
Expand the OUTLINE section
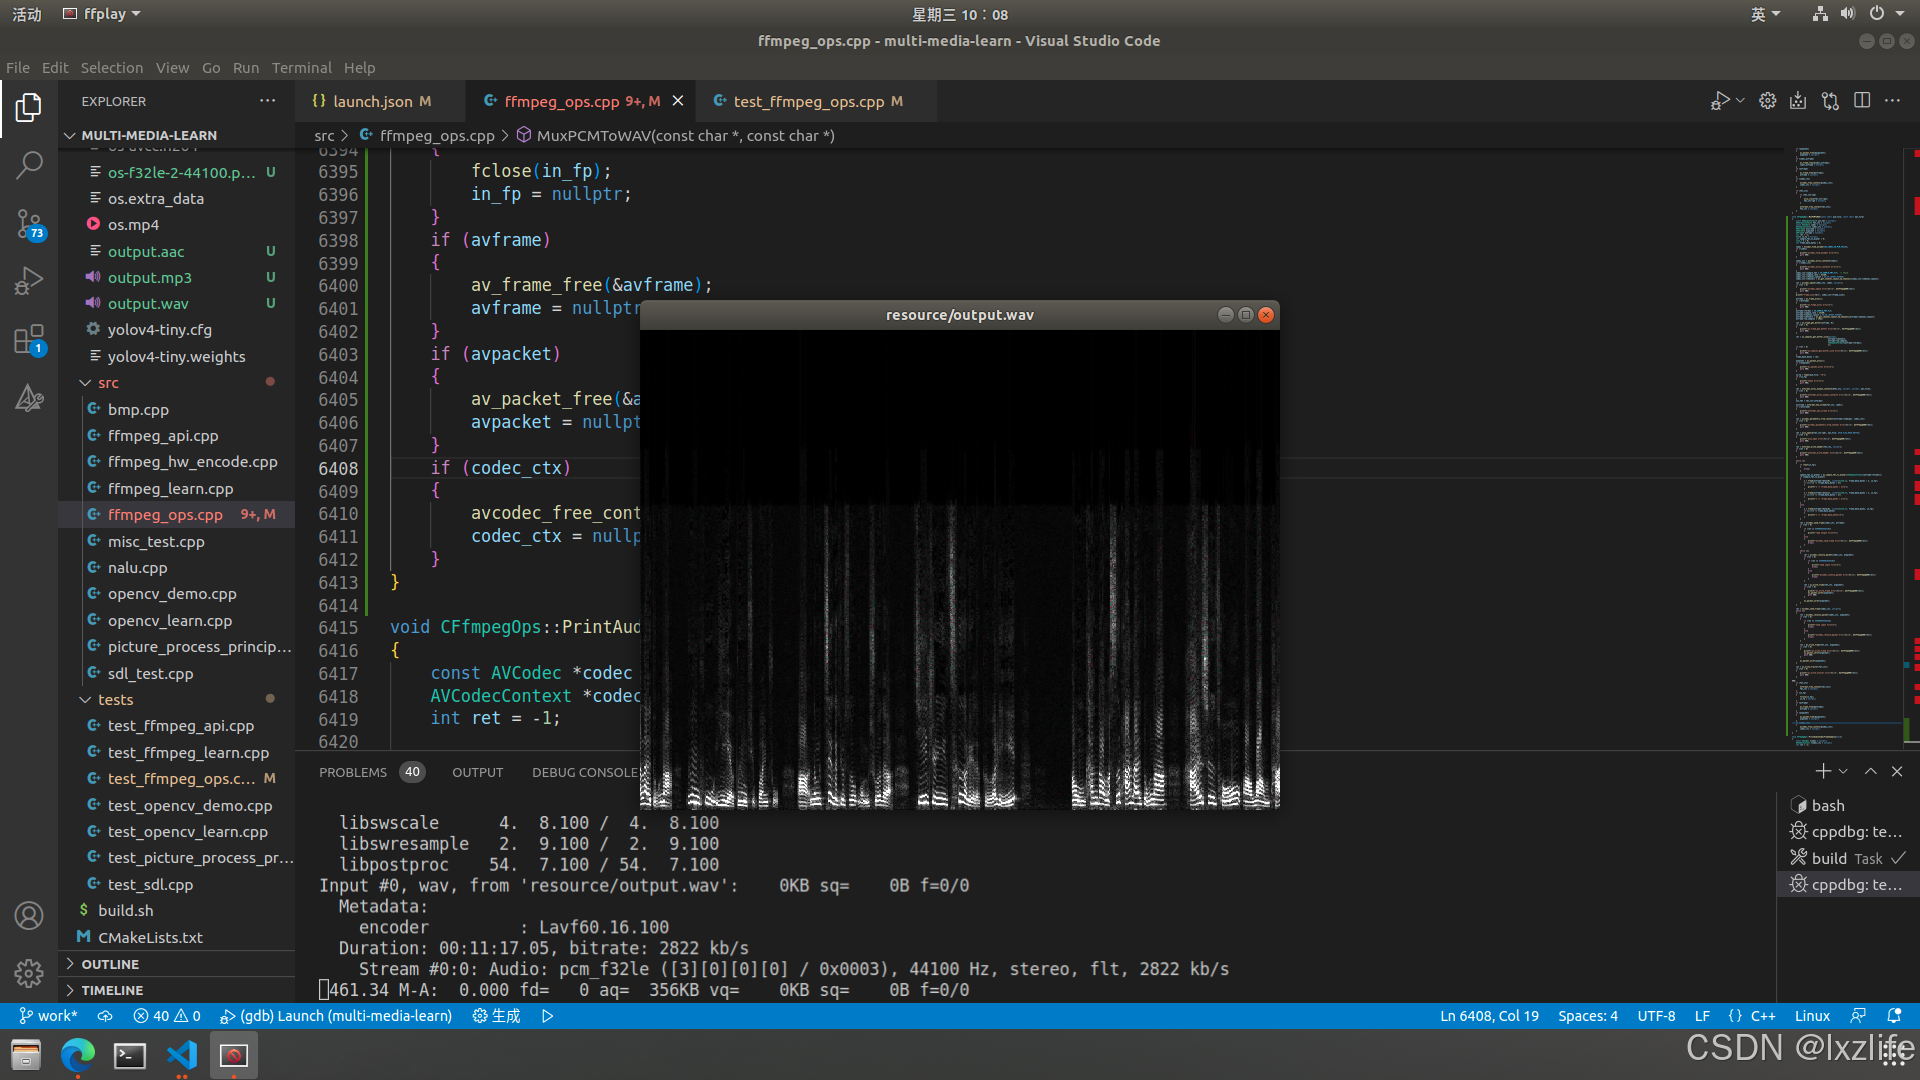click(110, 964)
